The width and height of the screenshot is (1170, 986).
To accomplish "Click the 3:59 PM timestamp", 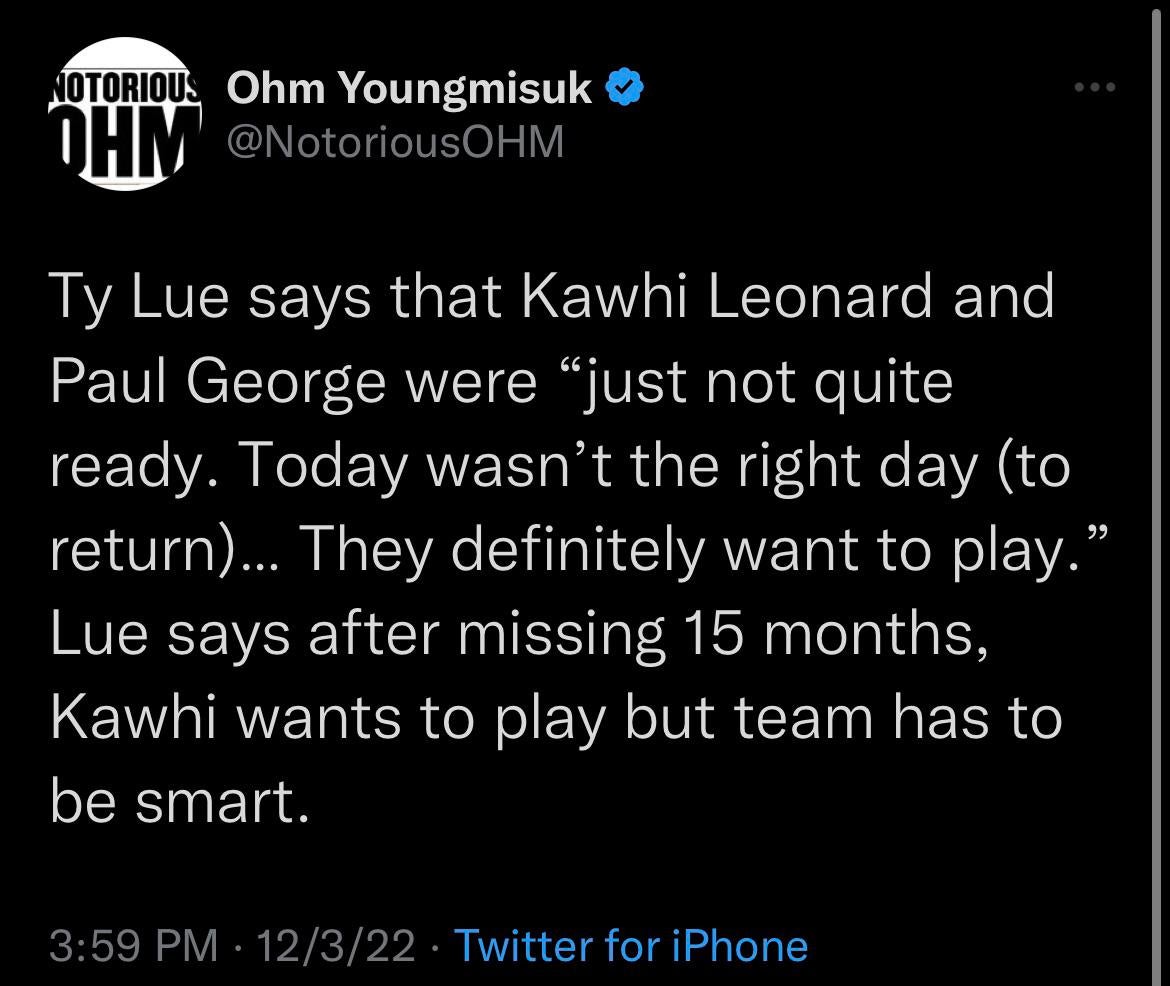I will point(132,945).
